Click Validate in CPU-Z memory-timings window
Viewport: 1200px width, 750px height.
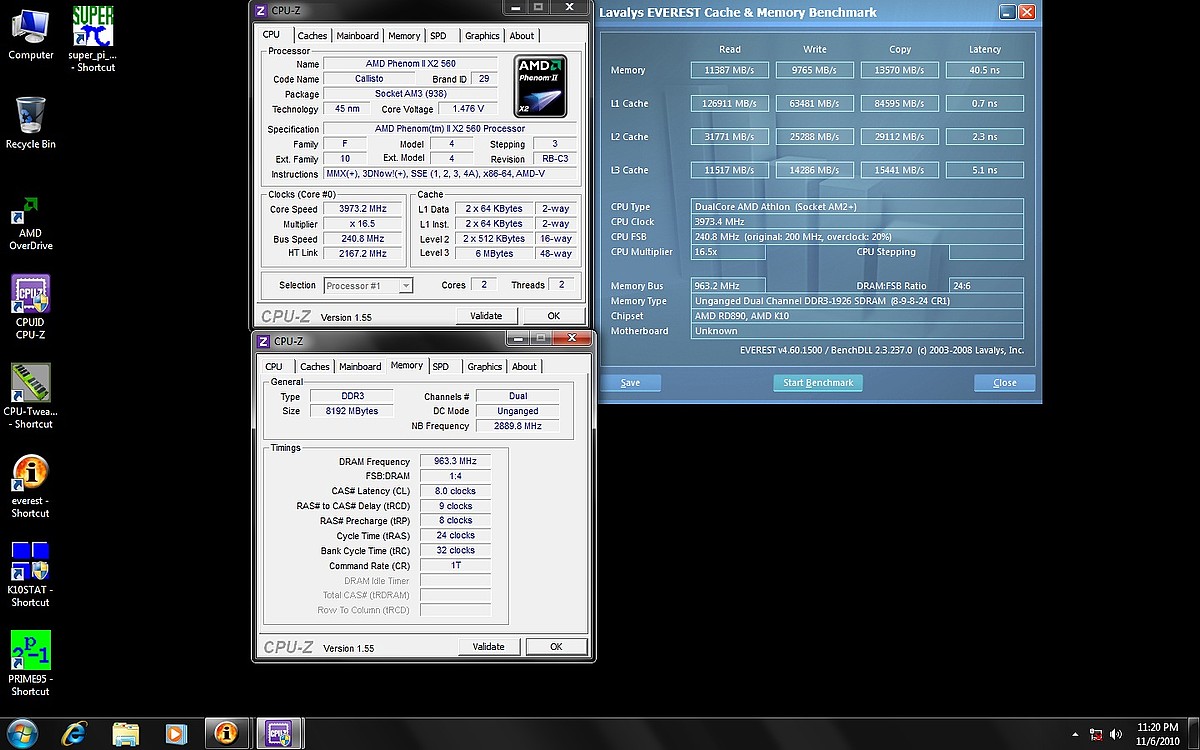click(489, 647)
